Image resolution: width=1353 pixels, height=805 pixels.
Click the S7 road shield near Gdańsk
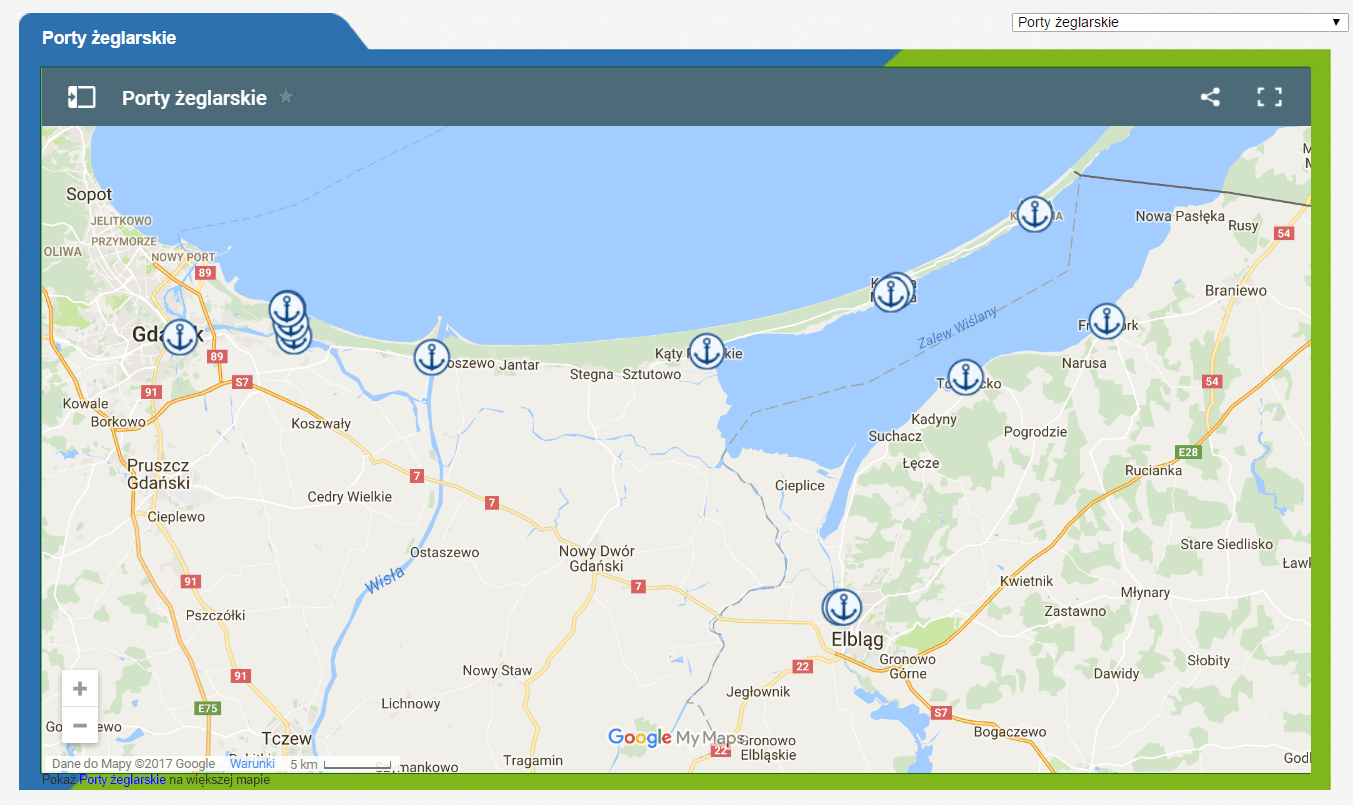(x=241, y=382)
